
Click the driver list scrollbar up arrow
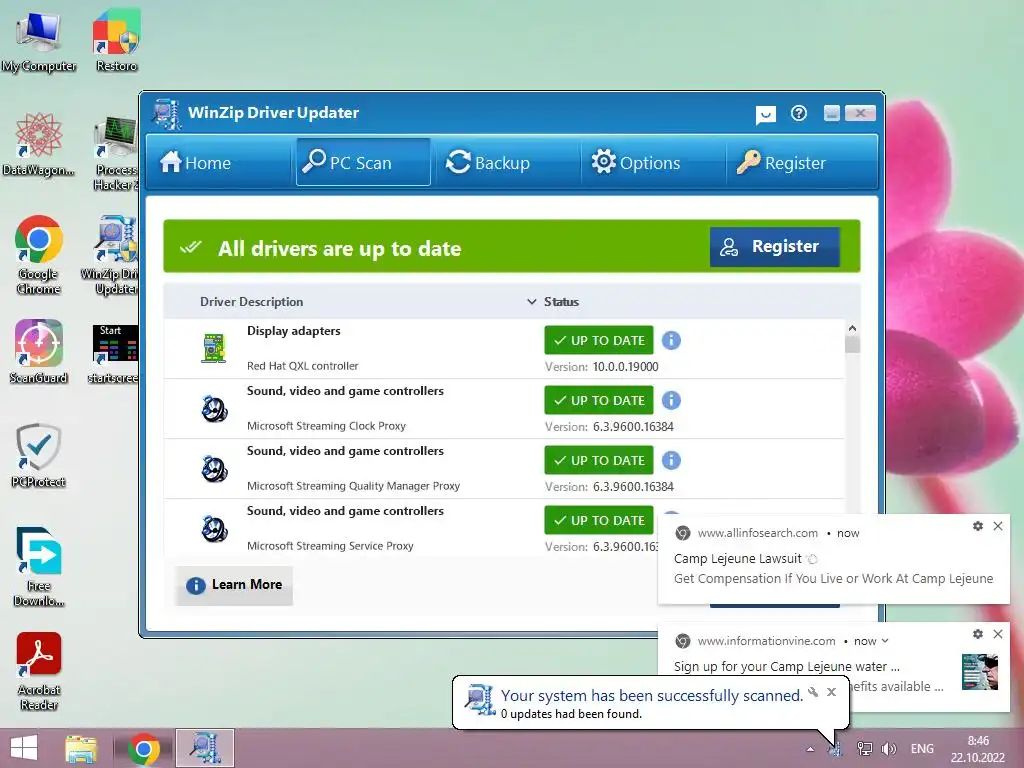pyautogui.click(x=852, y=328)
